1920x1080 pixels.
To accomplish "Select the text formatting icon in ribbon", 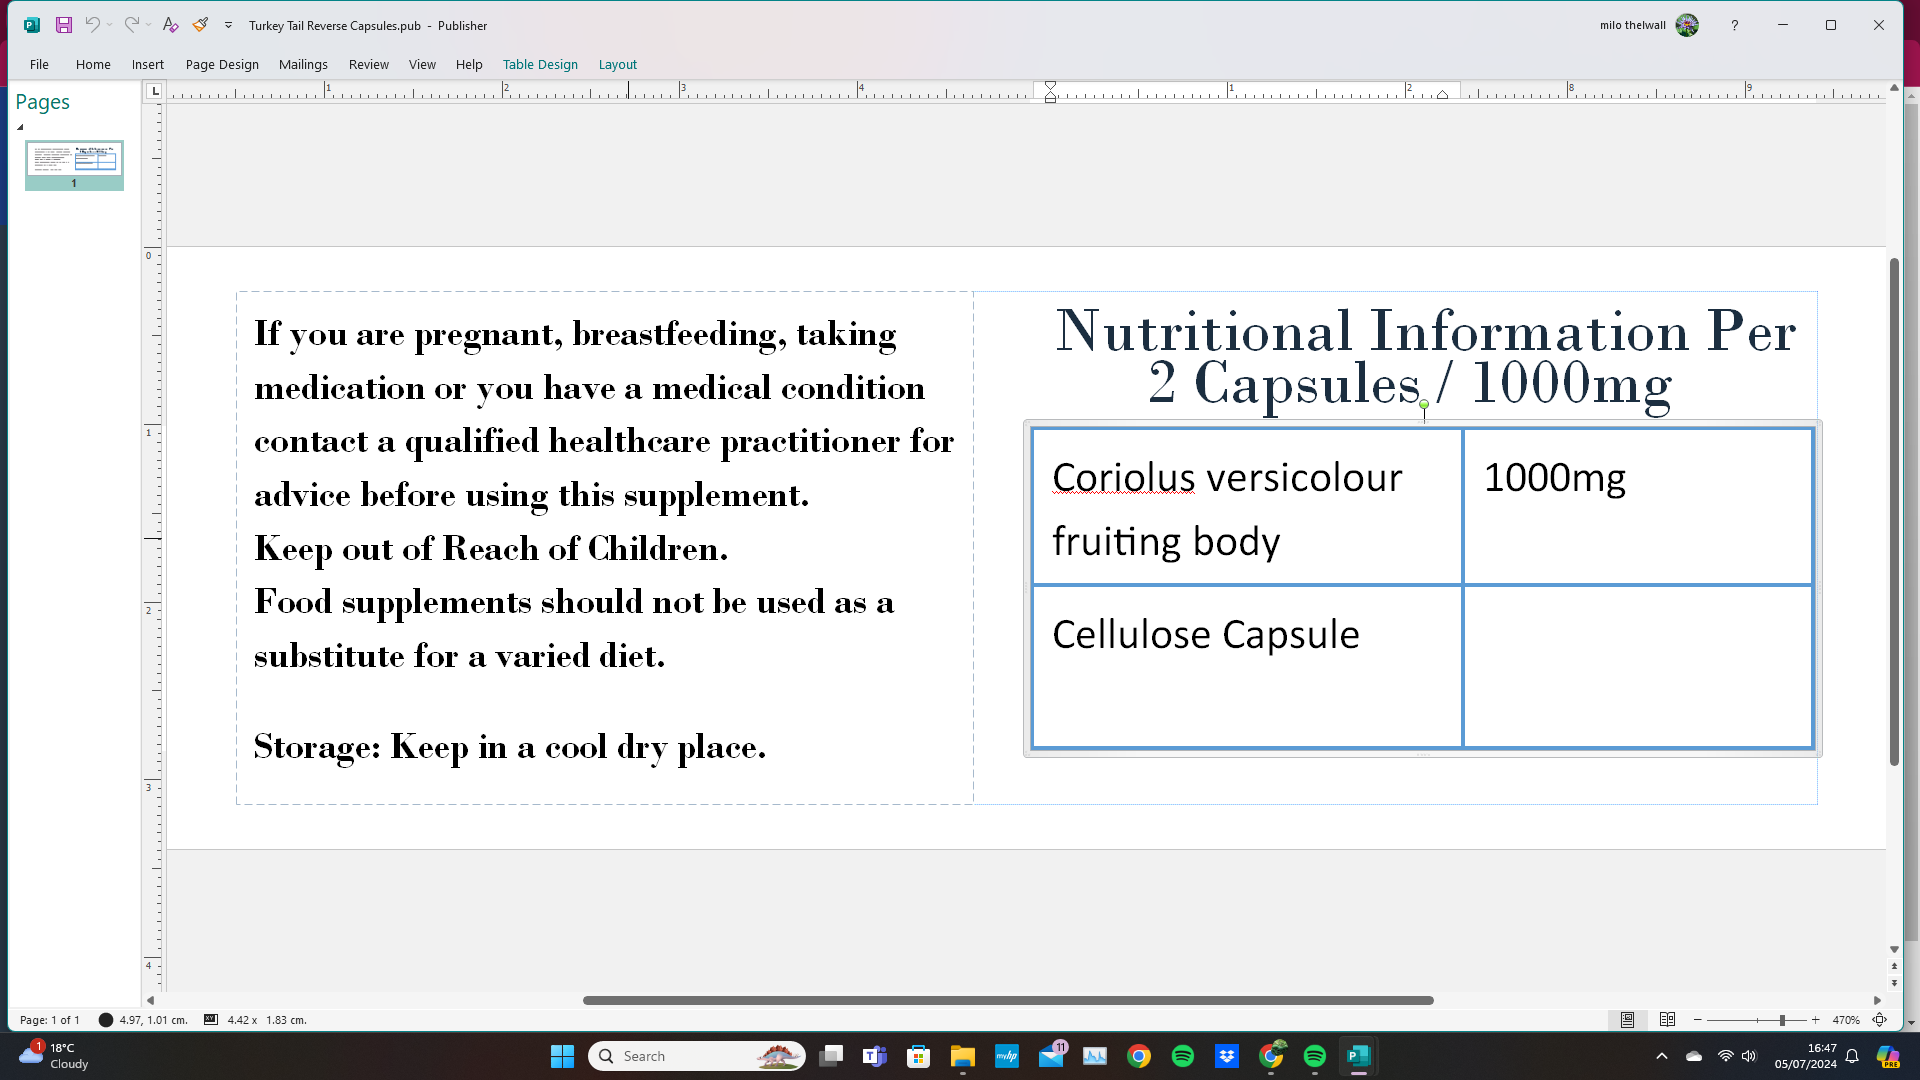I will pyautogui.click(x=169, y=25).
